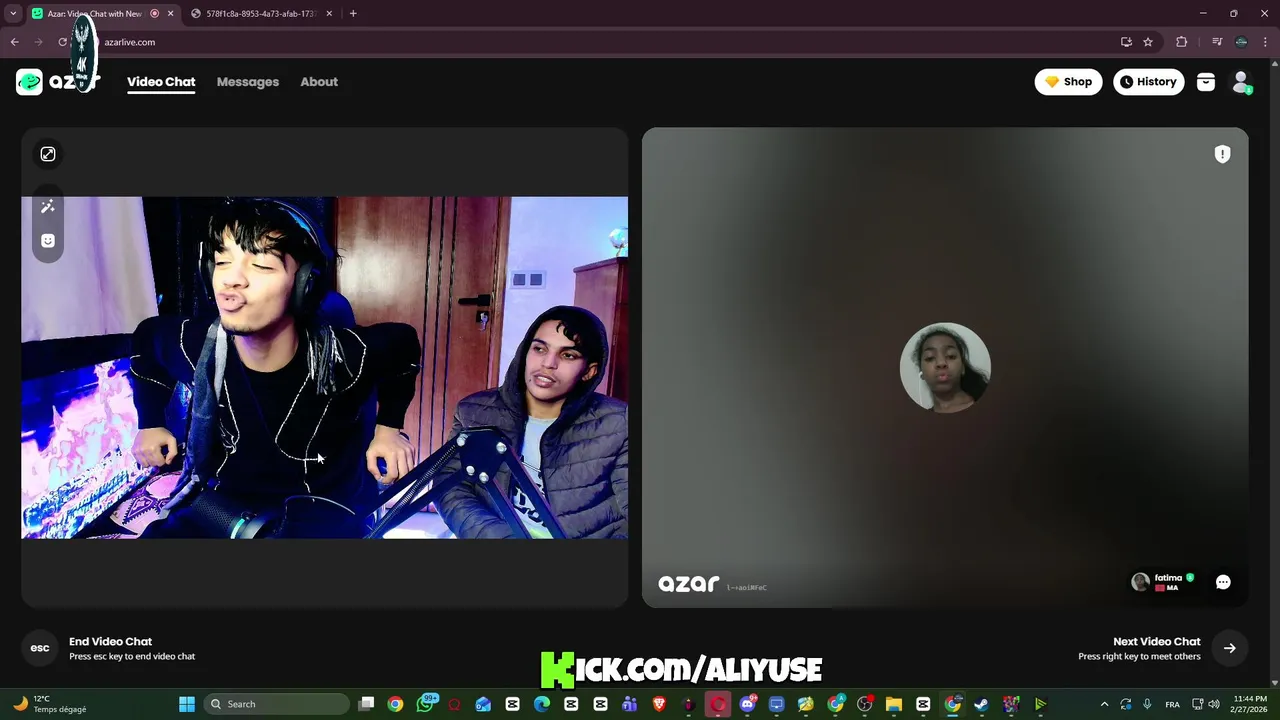
Task: Open Brave browser from the taskbar
Action: pyautogui.click(x=659, y=704)
